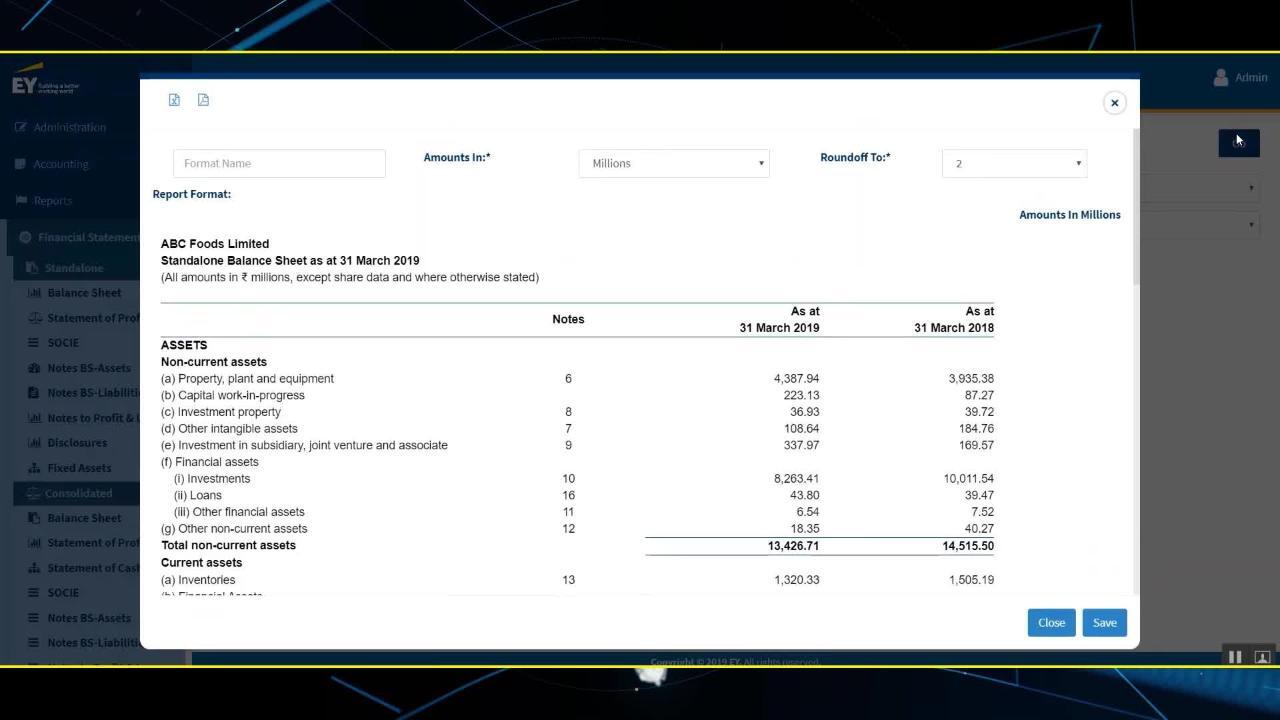Click the dialog's vertical scrollbar
The width and height of the screenshot is (1280, 720).
point(1135,210)
